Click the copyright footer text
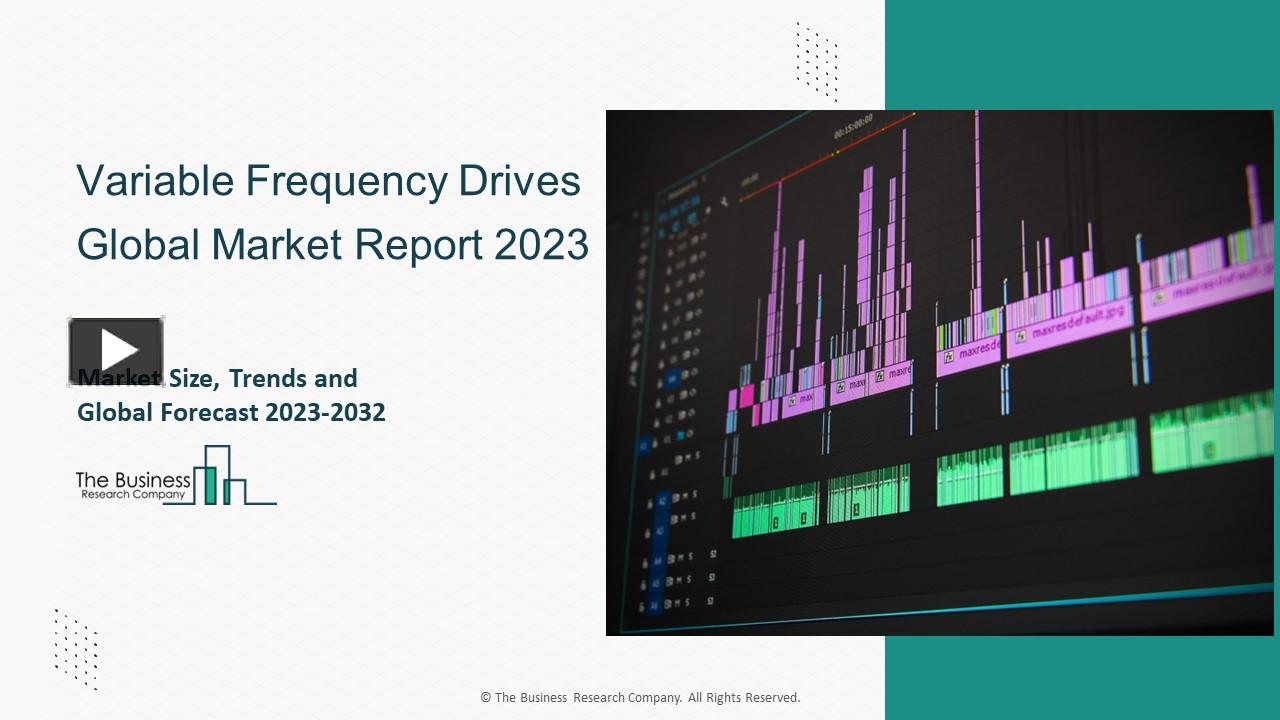 pyautogui.click(x=640, y=697)
